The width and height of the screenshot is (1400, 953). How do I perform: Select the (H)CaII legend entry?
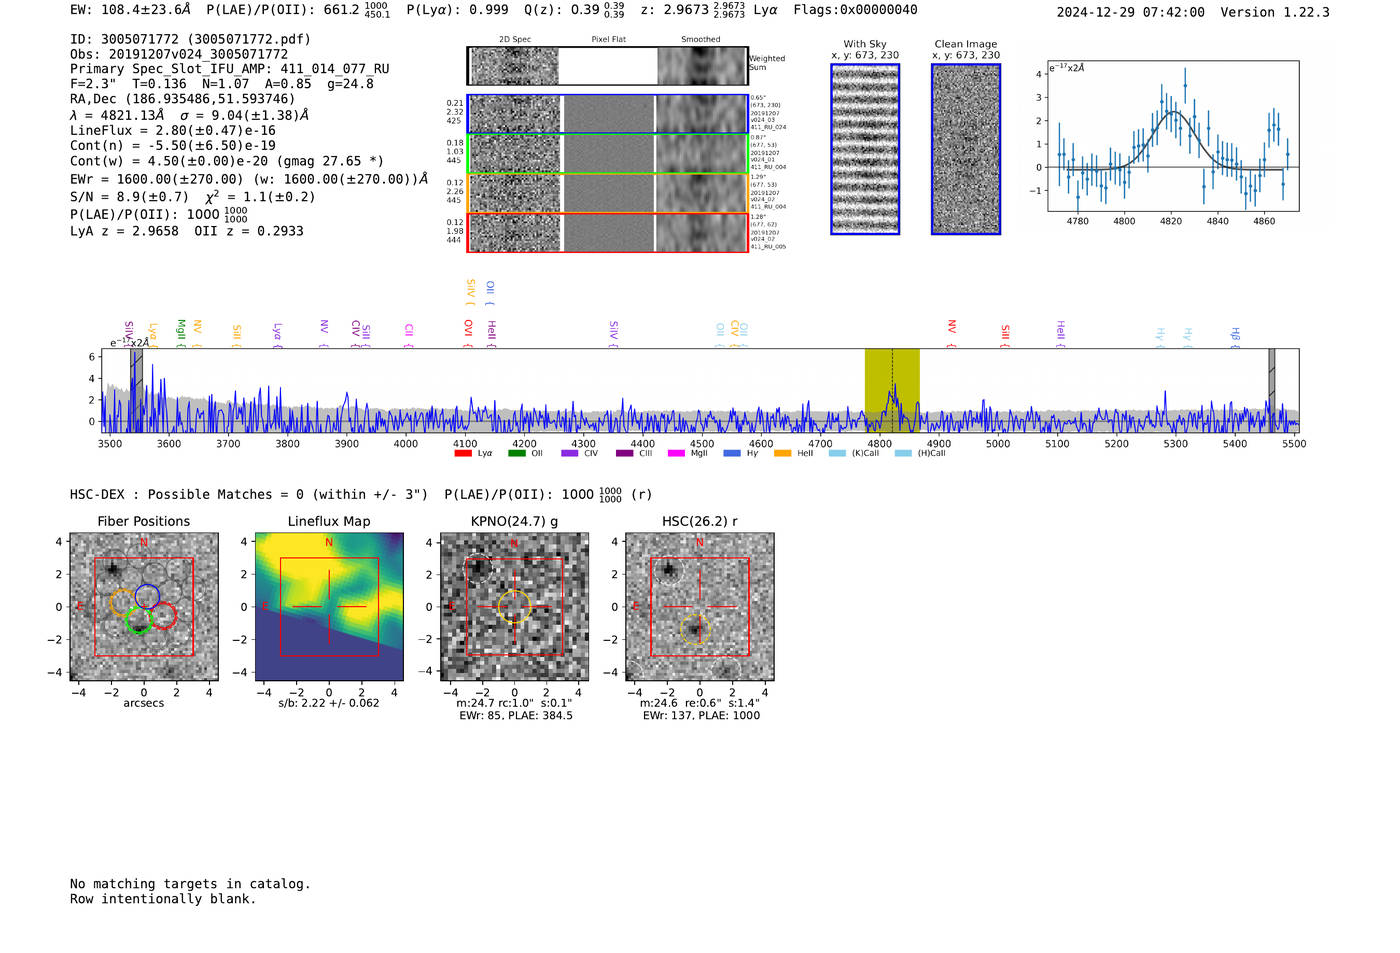(920, 453)
